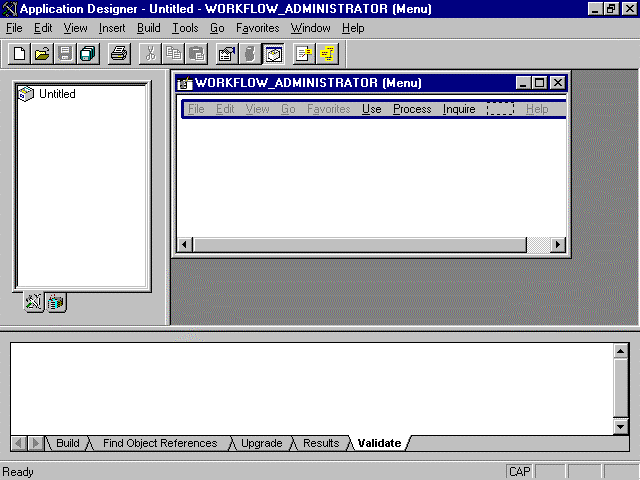Click menu window horizontal scroll-left arrow

[184, 244]
